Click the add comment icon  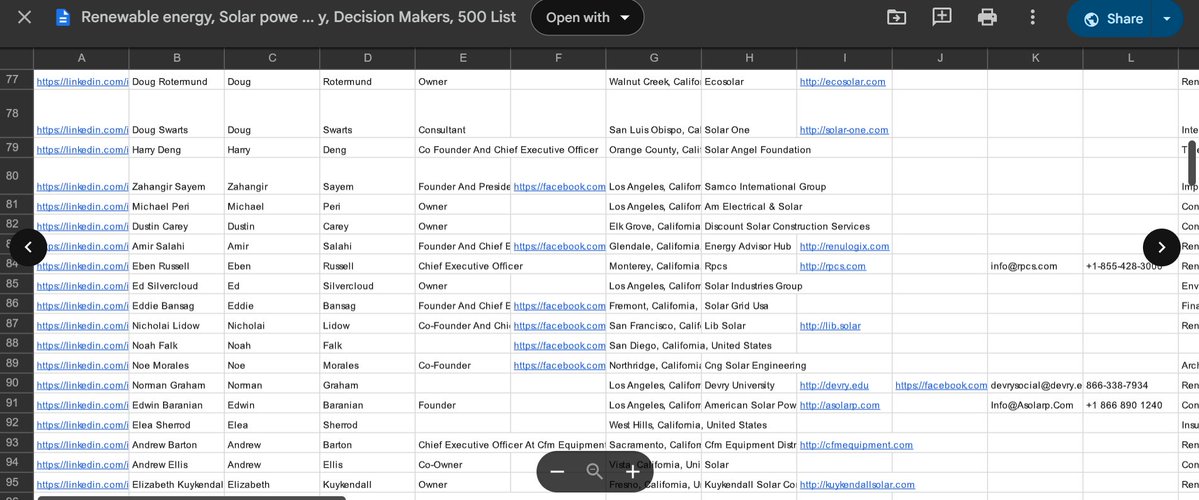click(942, 18)
